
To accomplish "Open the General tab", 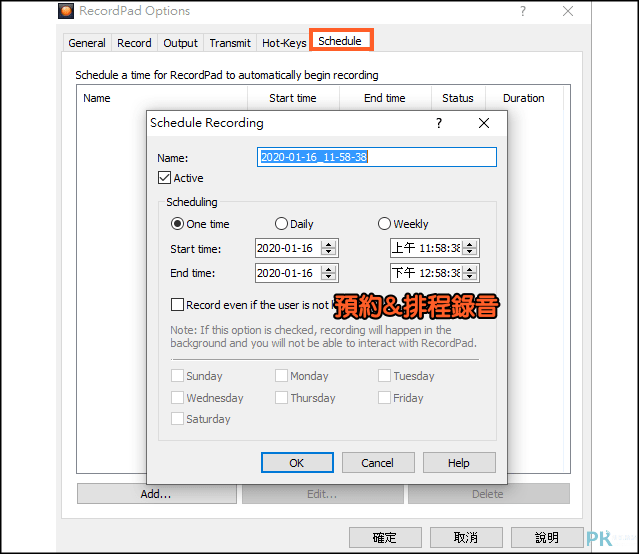I will (x=87, y=43).
